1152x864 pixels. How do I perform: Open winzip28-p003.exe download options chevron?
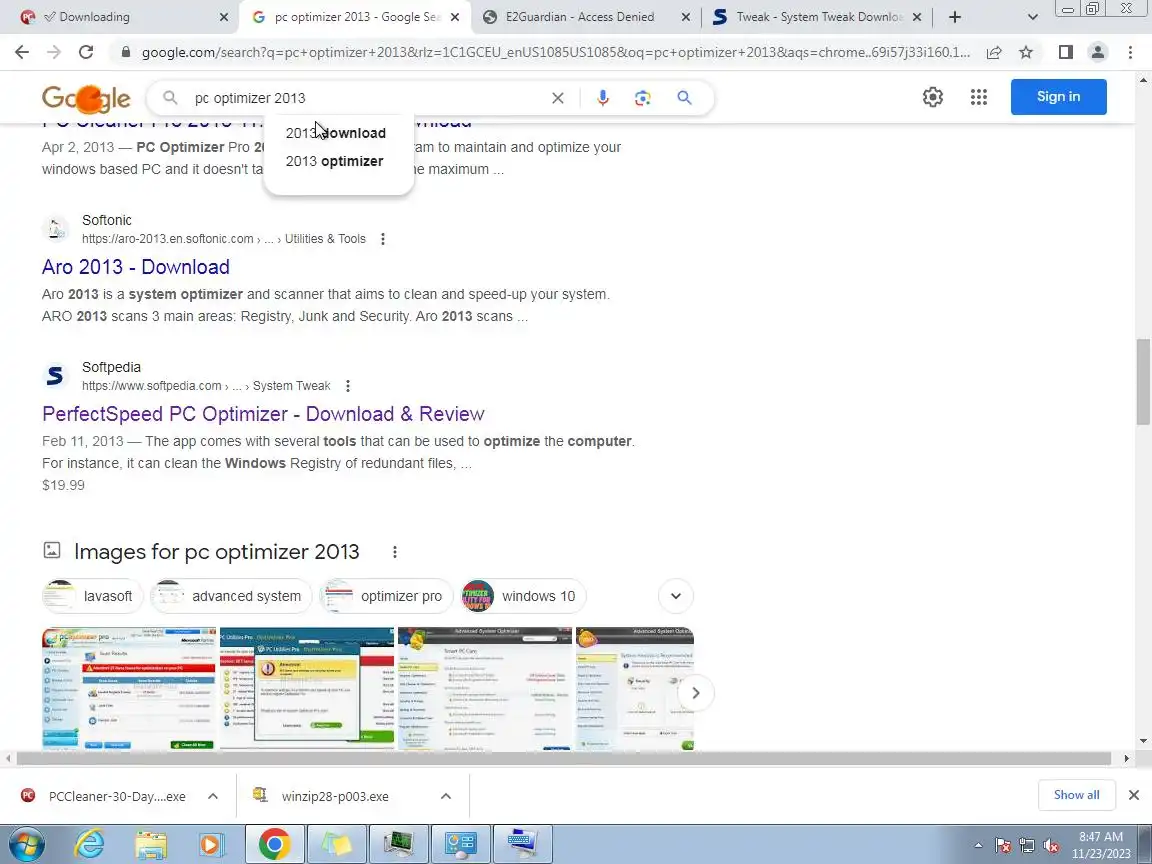445,796
